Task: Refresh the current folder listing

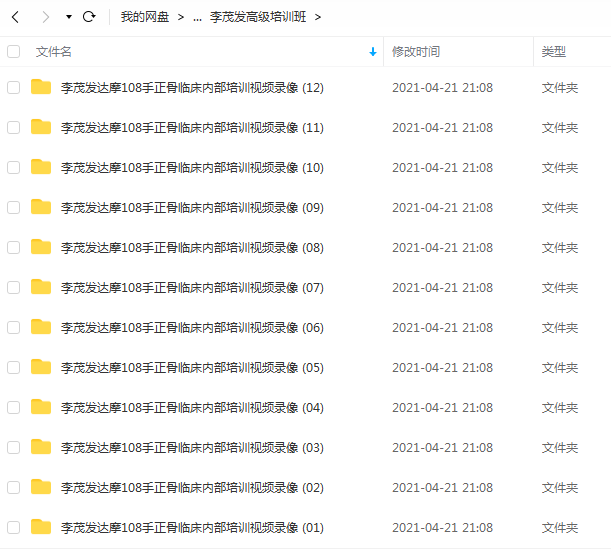Action: click(89, 17)
